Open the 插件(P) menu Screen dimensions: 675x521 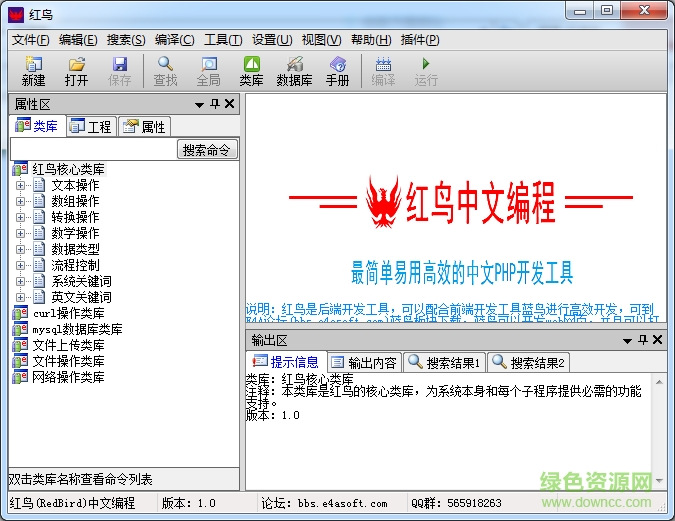(x=420, y=40)
